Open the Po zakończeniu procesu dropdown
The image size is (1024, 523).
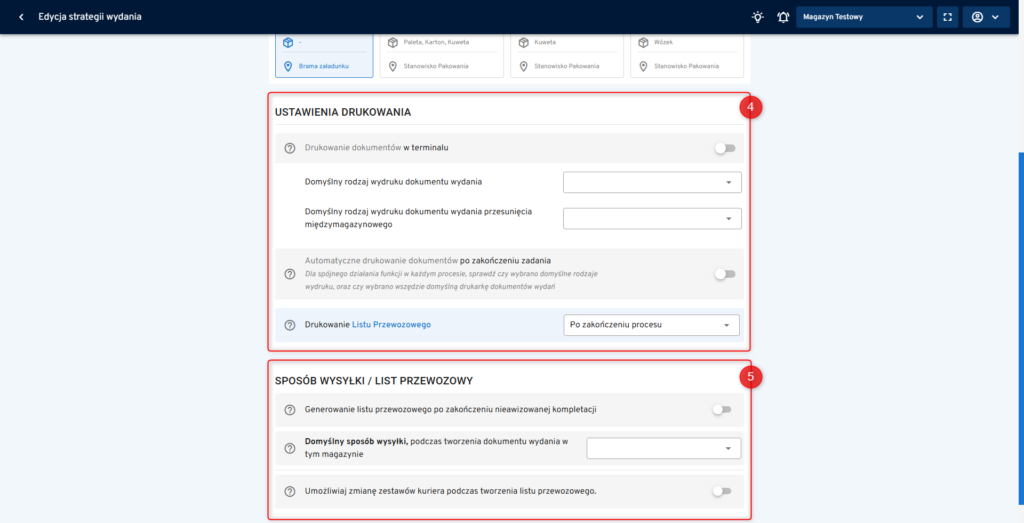[651, 325]
